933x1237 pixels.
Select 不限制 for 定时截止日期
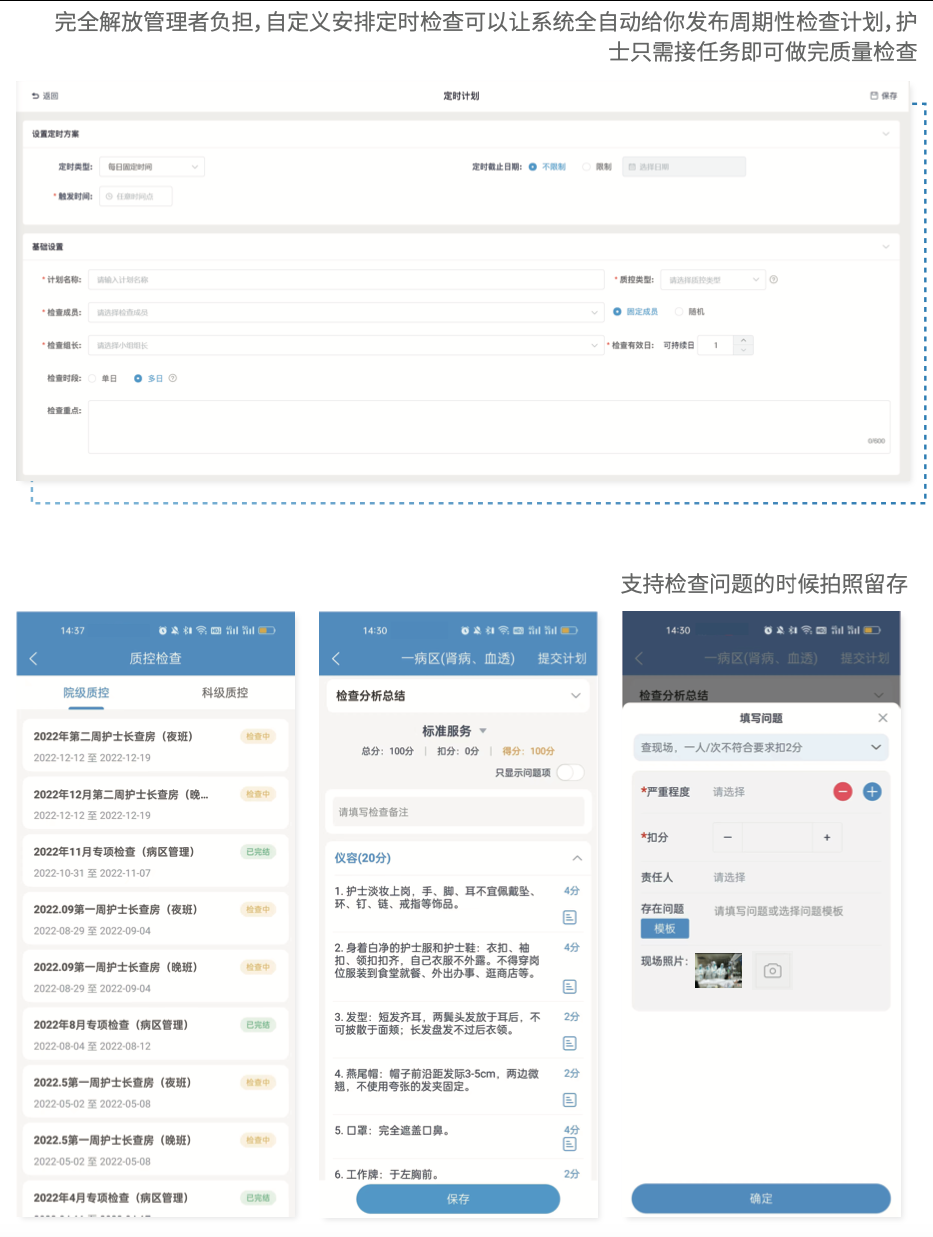point(548,167)
